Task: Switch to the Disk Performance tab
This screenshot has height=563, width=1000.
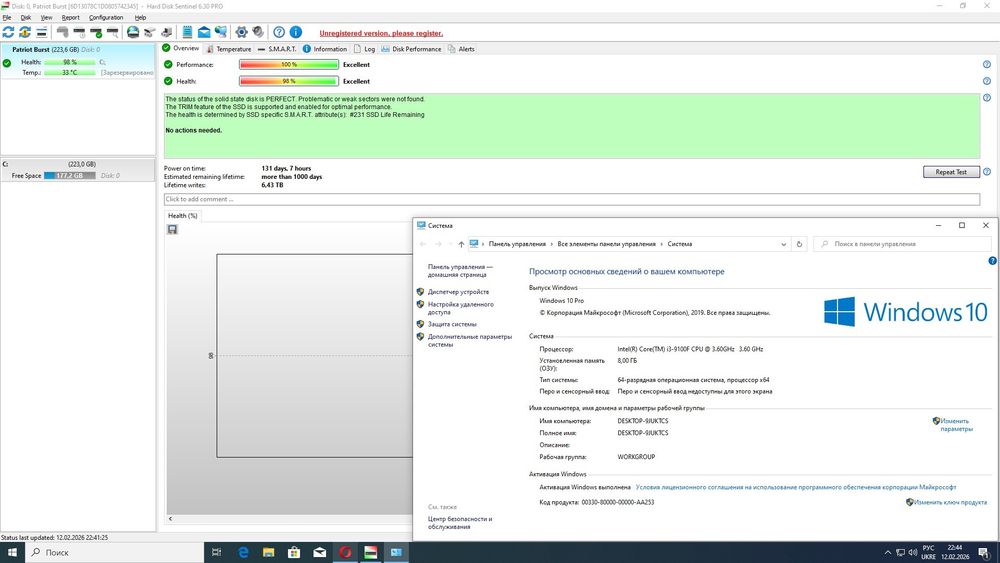Action: point(411,49)
